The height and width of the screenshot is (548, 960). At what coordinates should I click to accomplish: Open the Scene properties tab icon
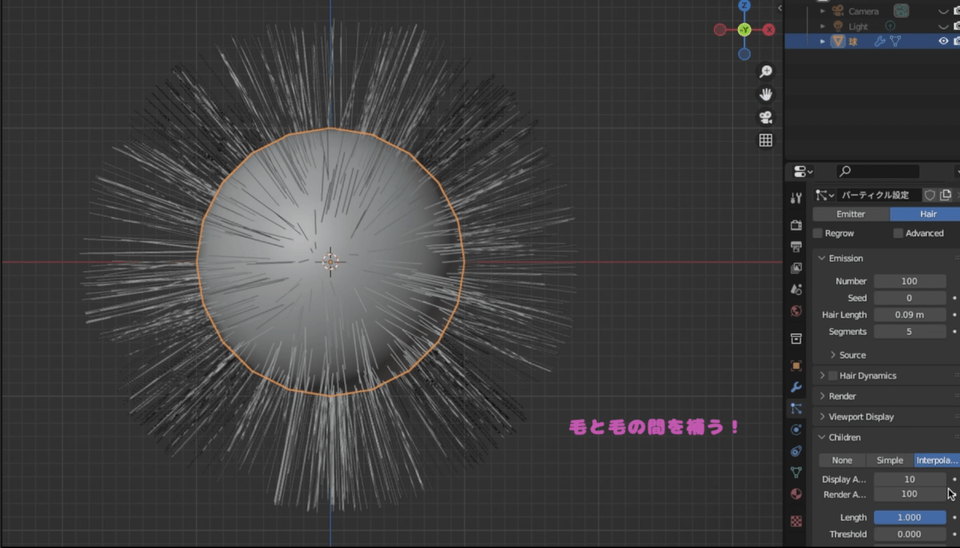pos(796,289)
